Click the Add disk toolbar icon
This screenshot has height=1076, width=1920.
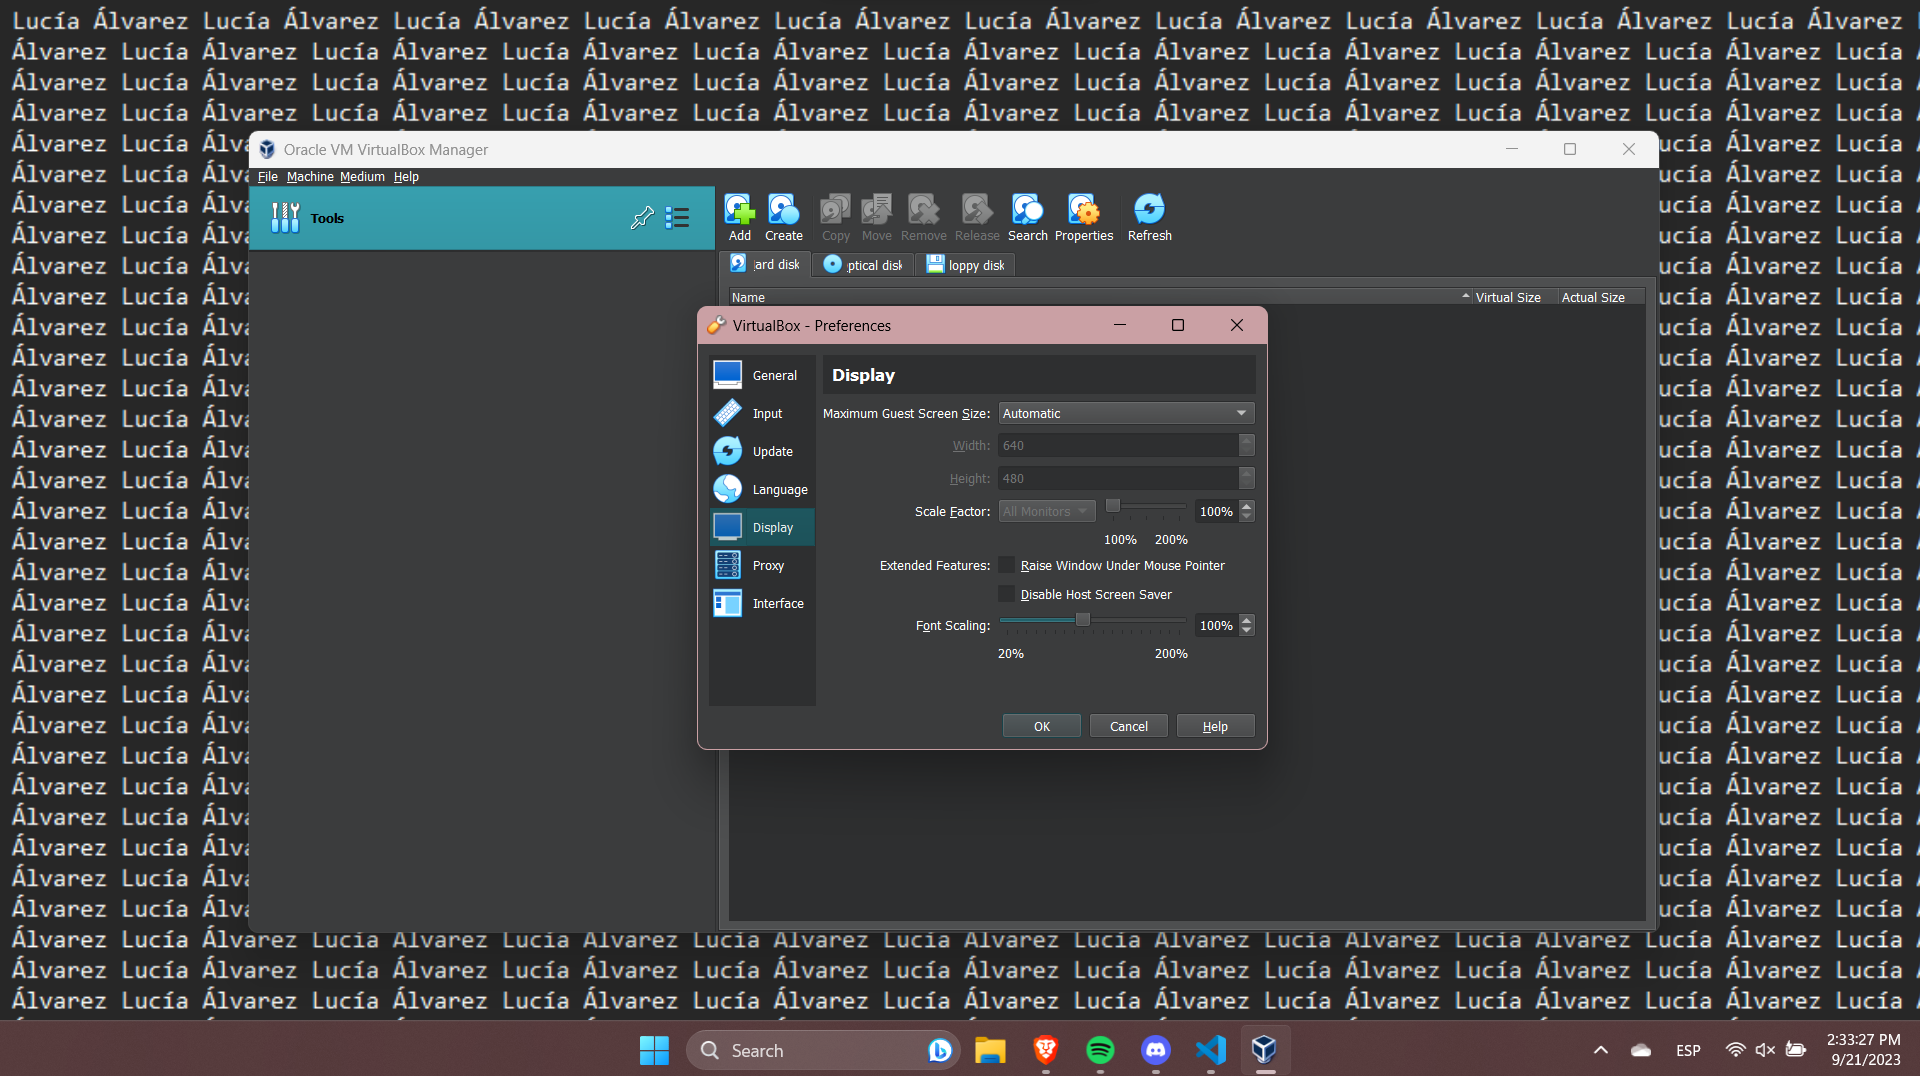(x=739, y=217)
